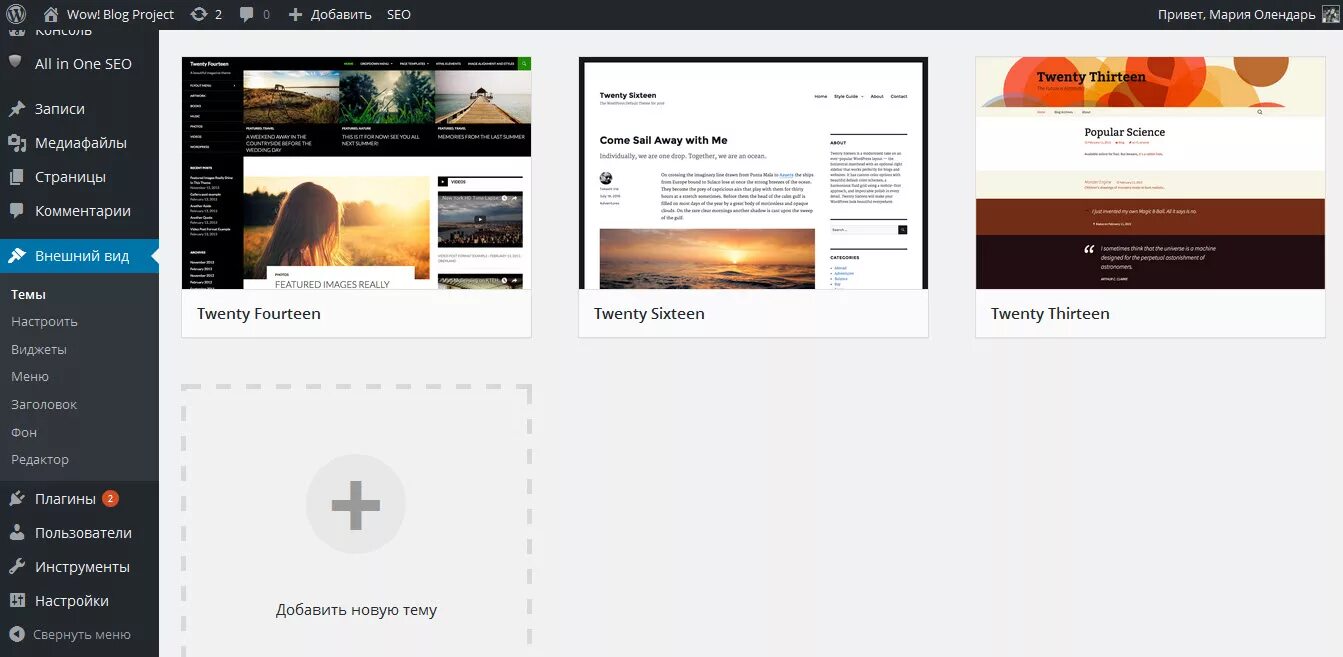Click the plus icon next to Добавить
Image resolution: width=1343 pixels, height=657 pixels.
[x=295, y=14]
